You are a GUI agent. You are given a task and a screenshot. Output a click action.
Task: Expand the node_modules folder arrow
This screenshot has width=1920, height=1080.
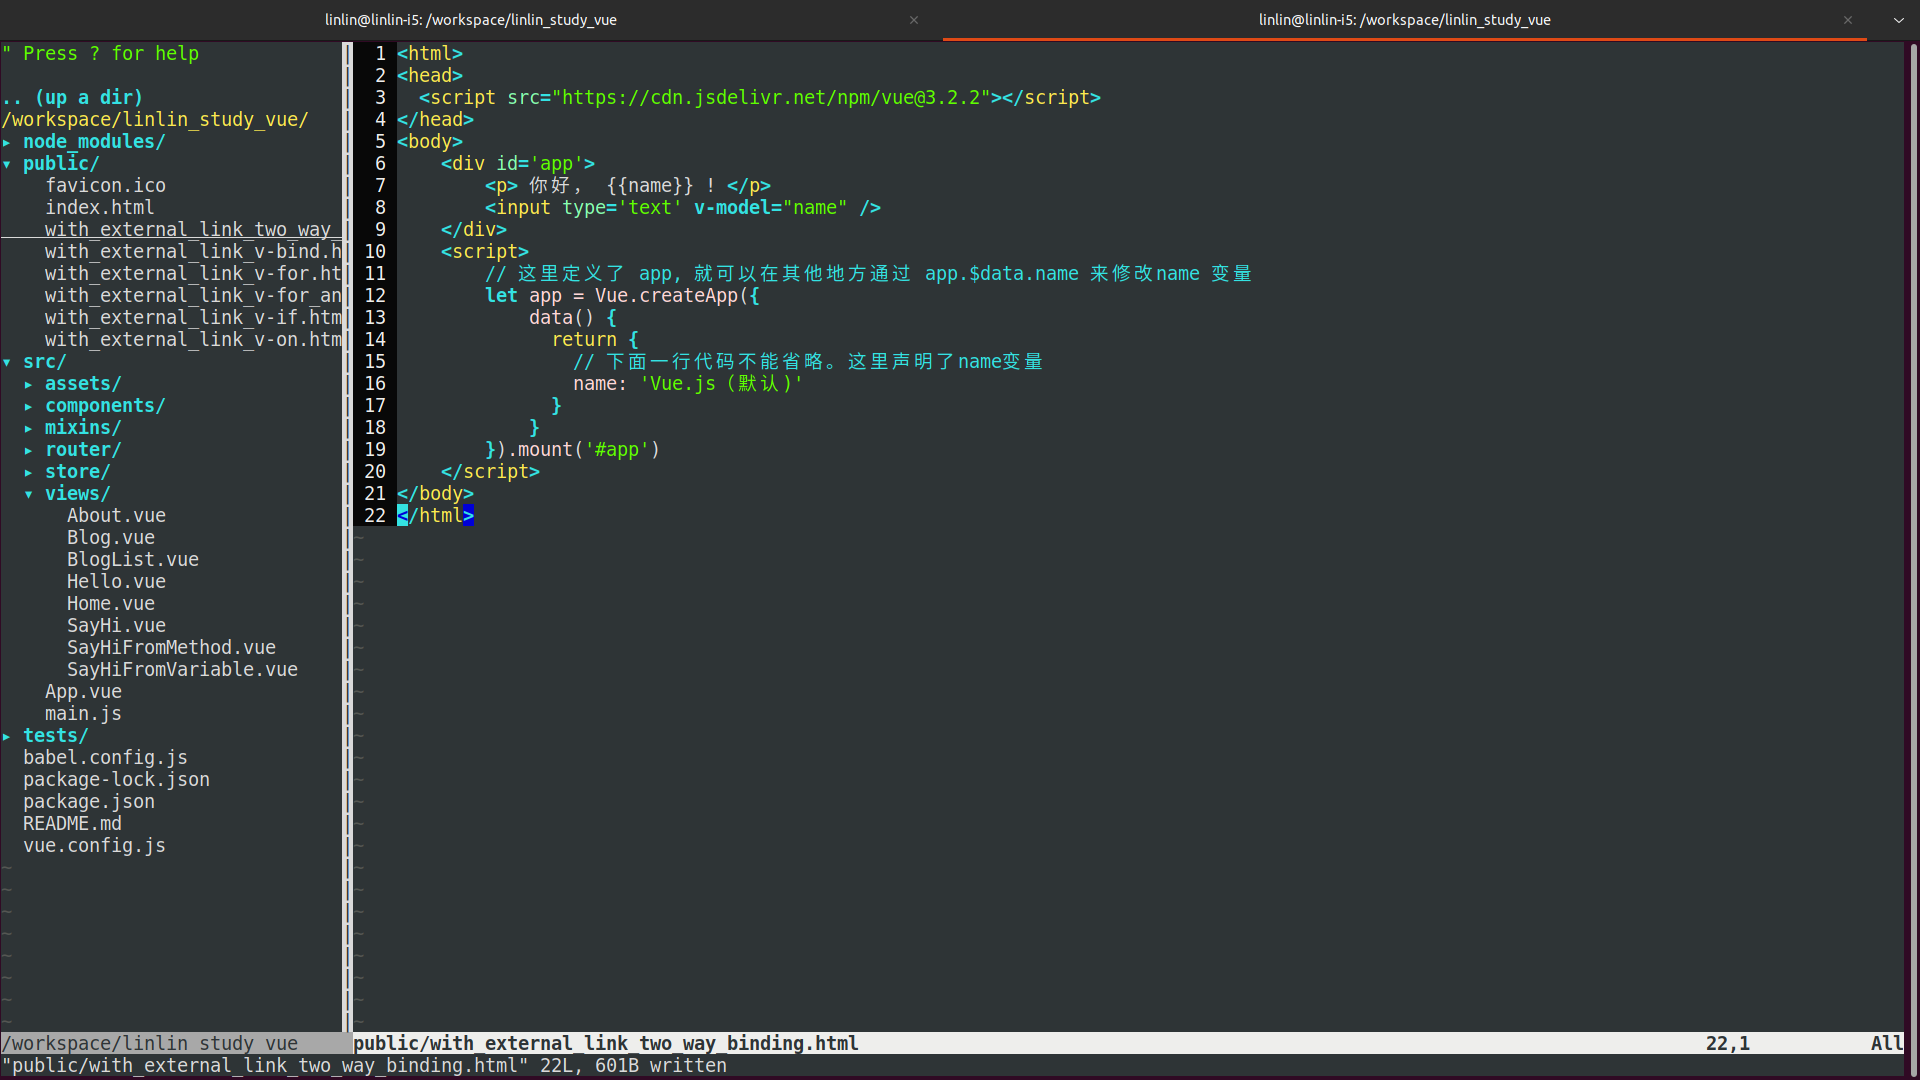pos(7,142)
